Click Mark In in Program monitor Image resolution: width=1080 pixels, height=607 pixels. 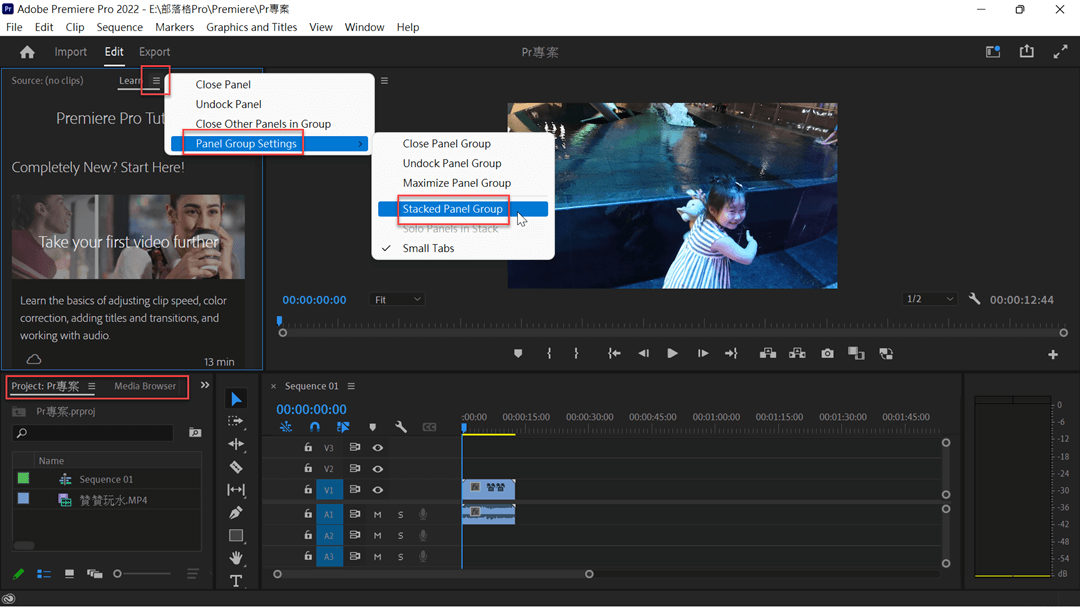tap(549, 353)
